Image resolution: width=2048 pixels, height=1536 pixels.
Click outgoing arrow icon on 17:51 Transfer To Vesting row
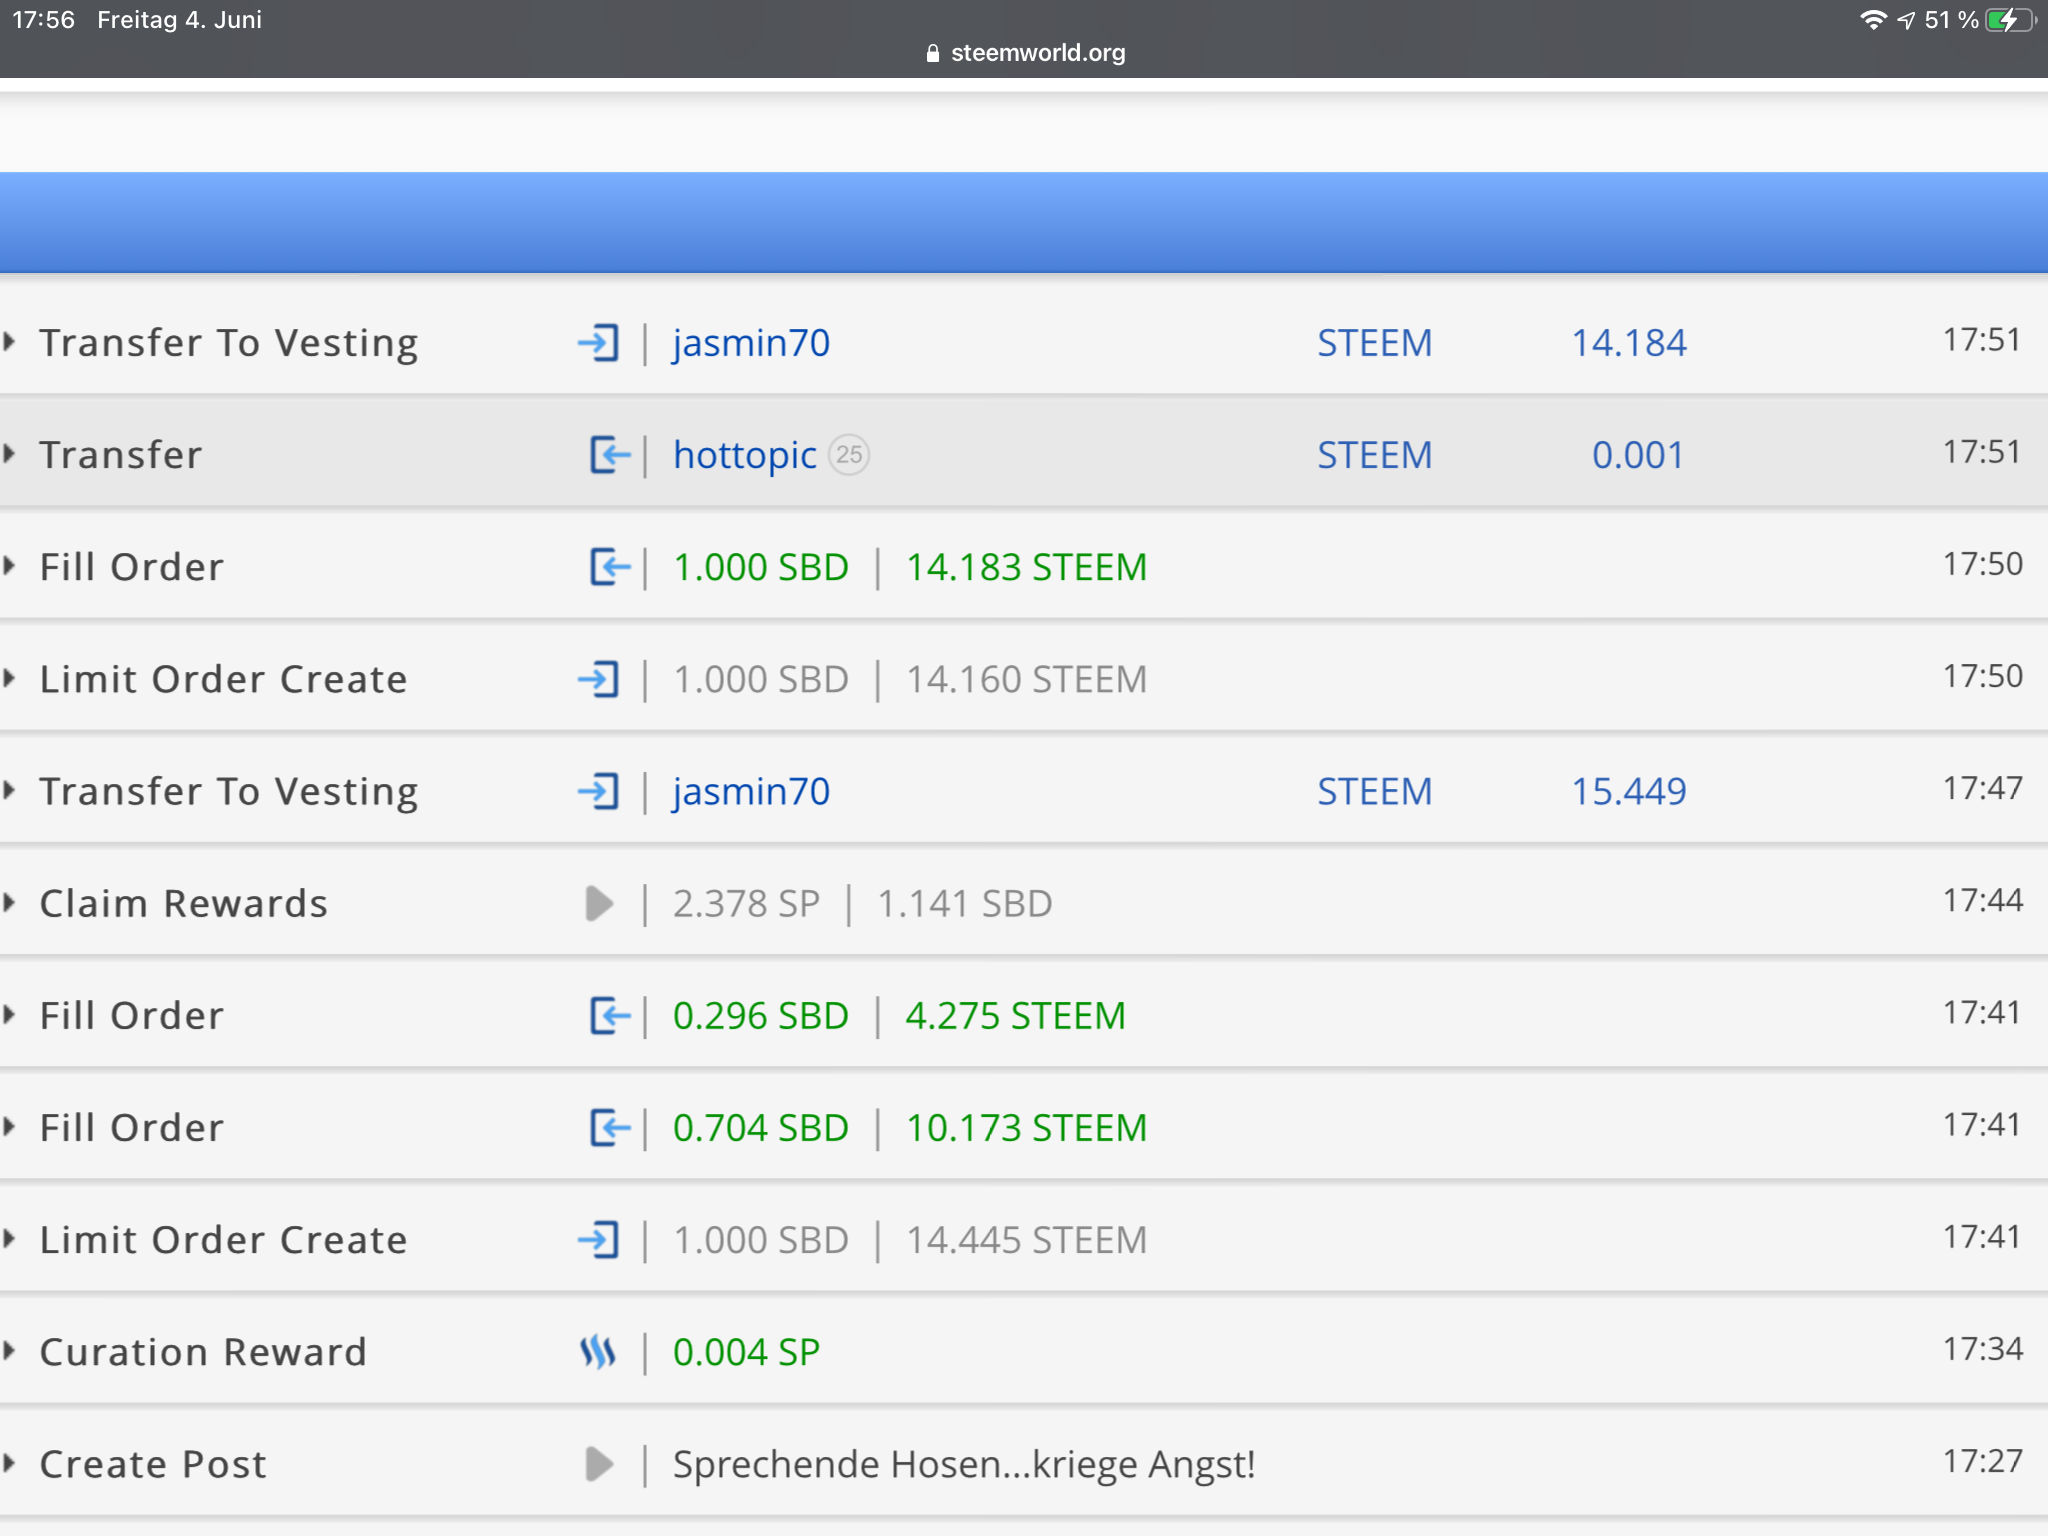click(598, 343)
